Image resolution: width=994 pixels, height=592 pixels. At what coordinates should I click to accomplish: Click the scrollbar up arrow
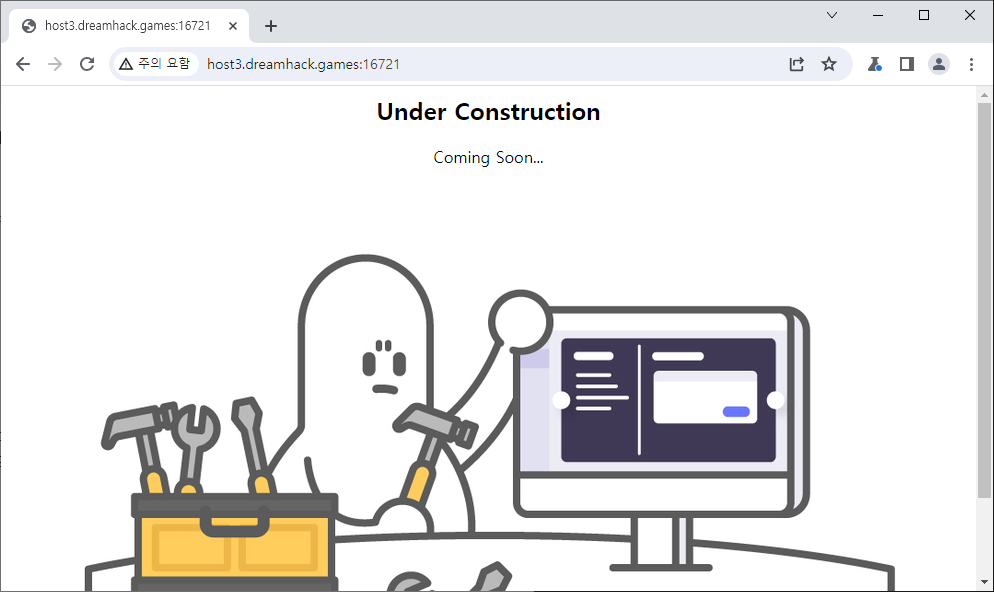[984, 94]
